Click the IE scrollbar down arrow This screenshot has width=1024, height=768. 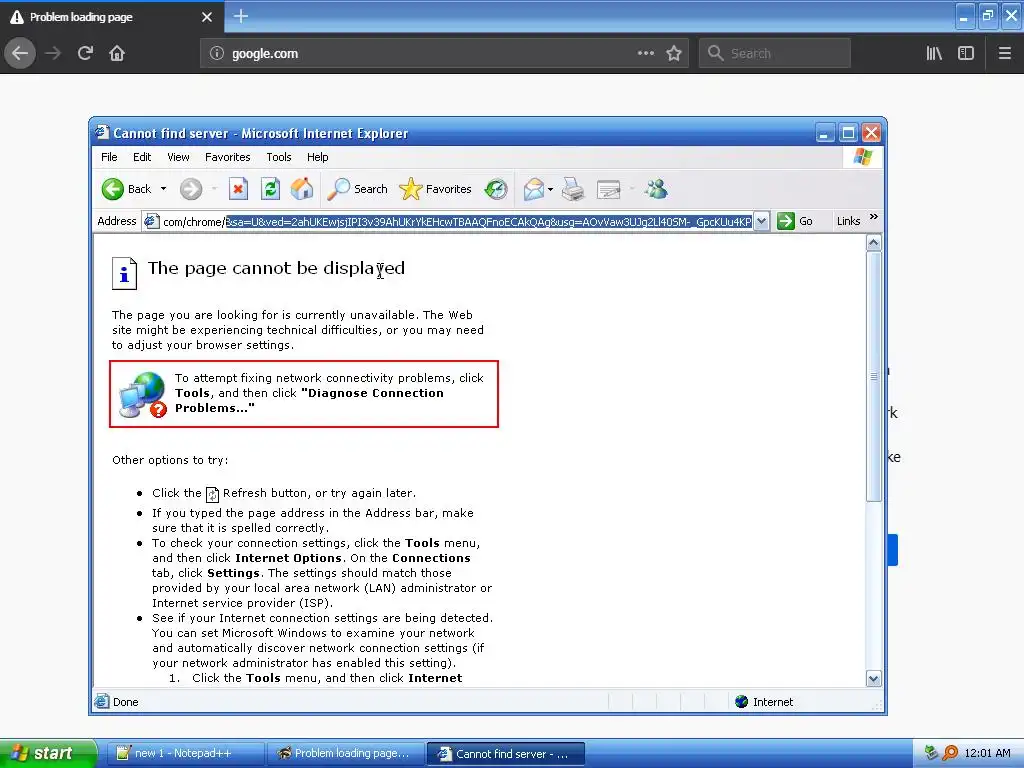[874, 679]
